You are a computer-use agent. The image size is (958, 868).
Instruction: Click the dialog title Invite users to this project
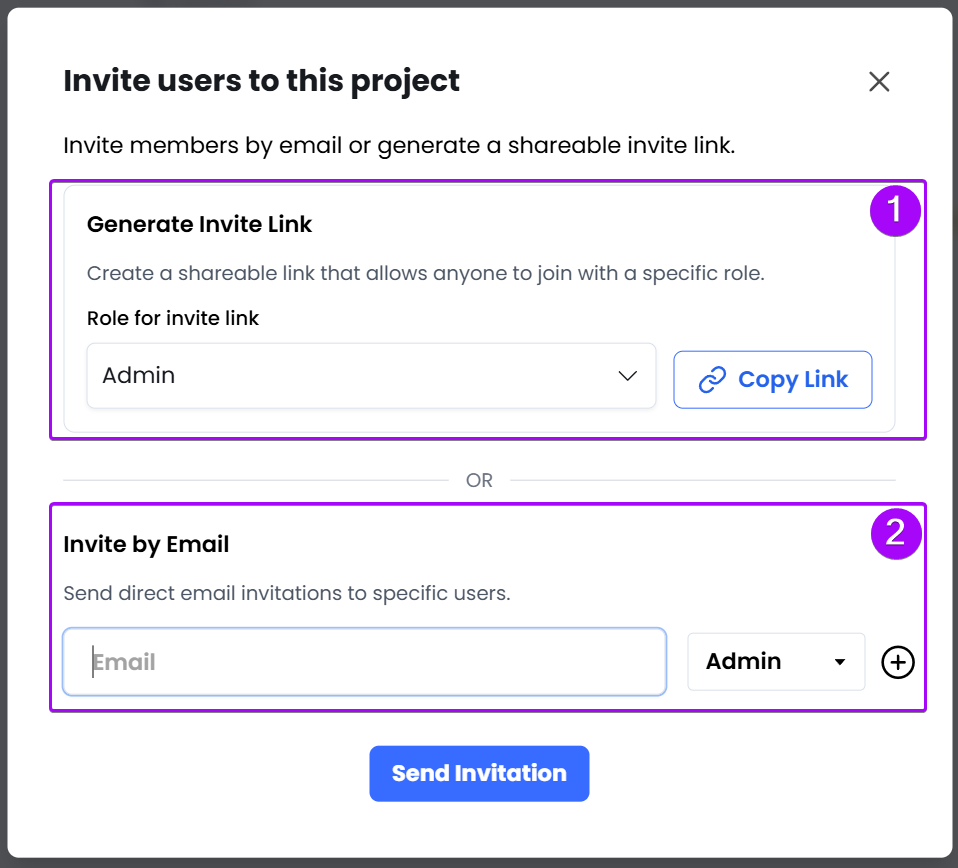261,80
